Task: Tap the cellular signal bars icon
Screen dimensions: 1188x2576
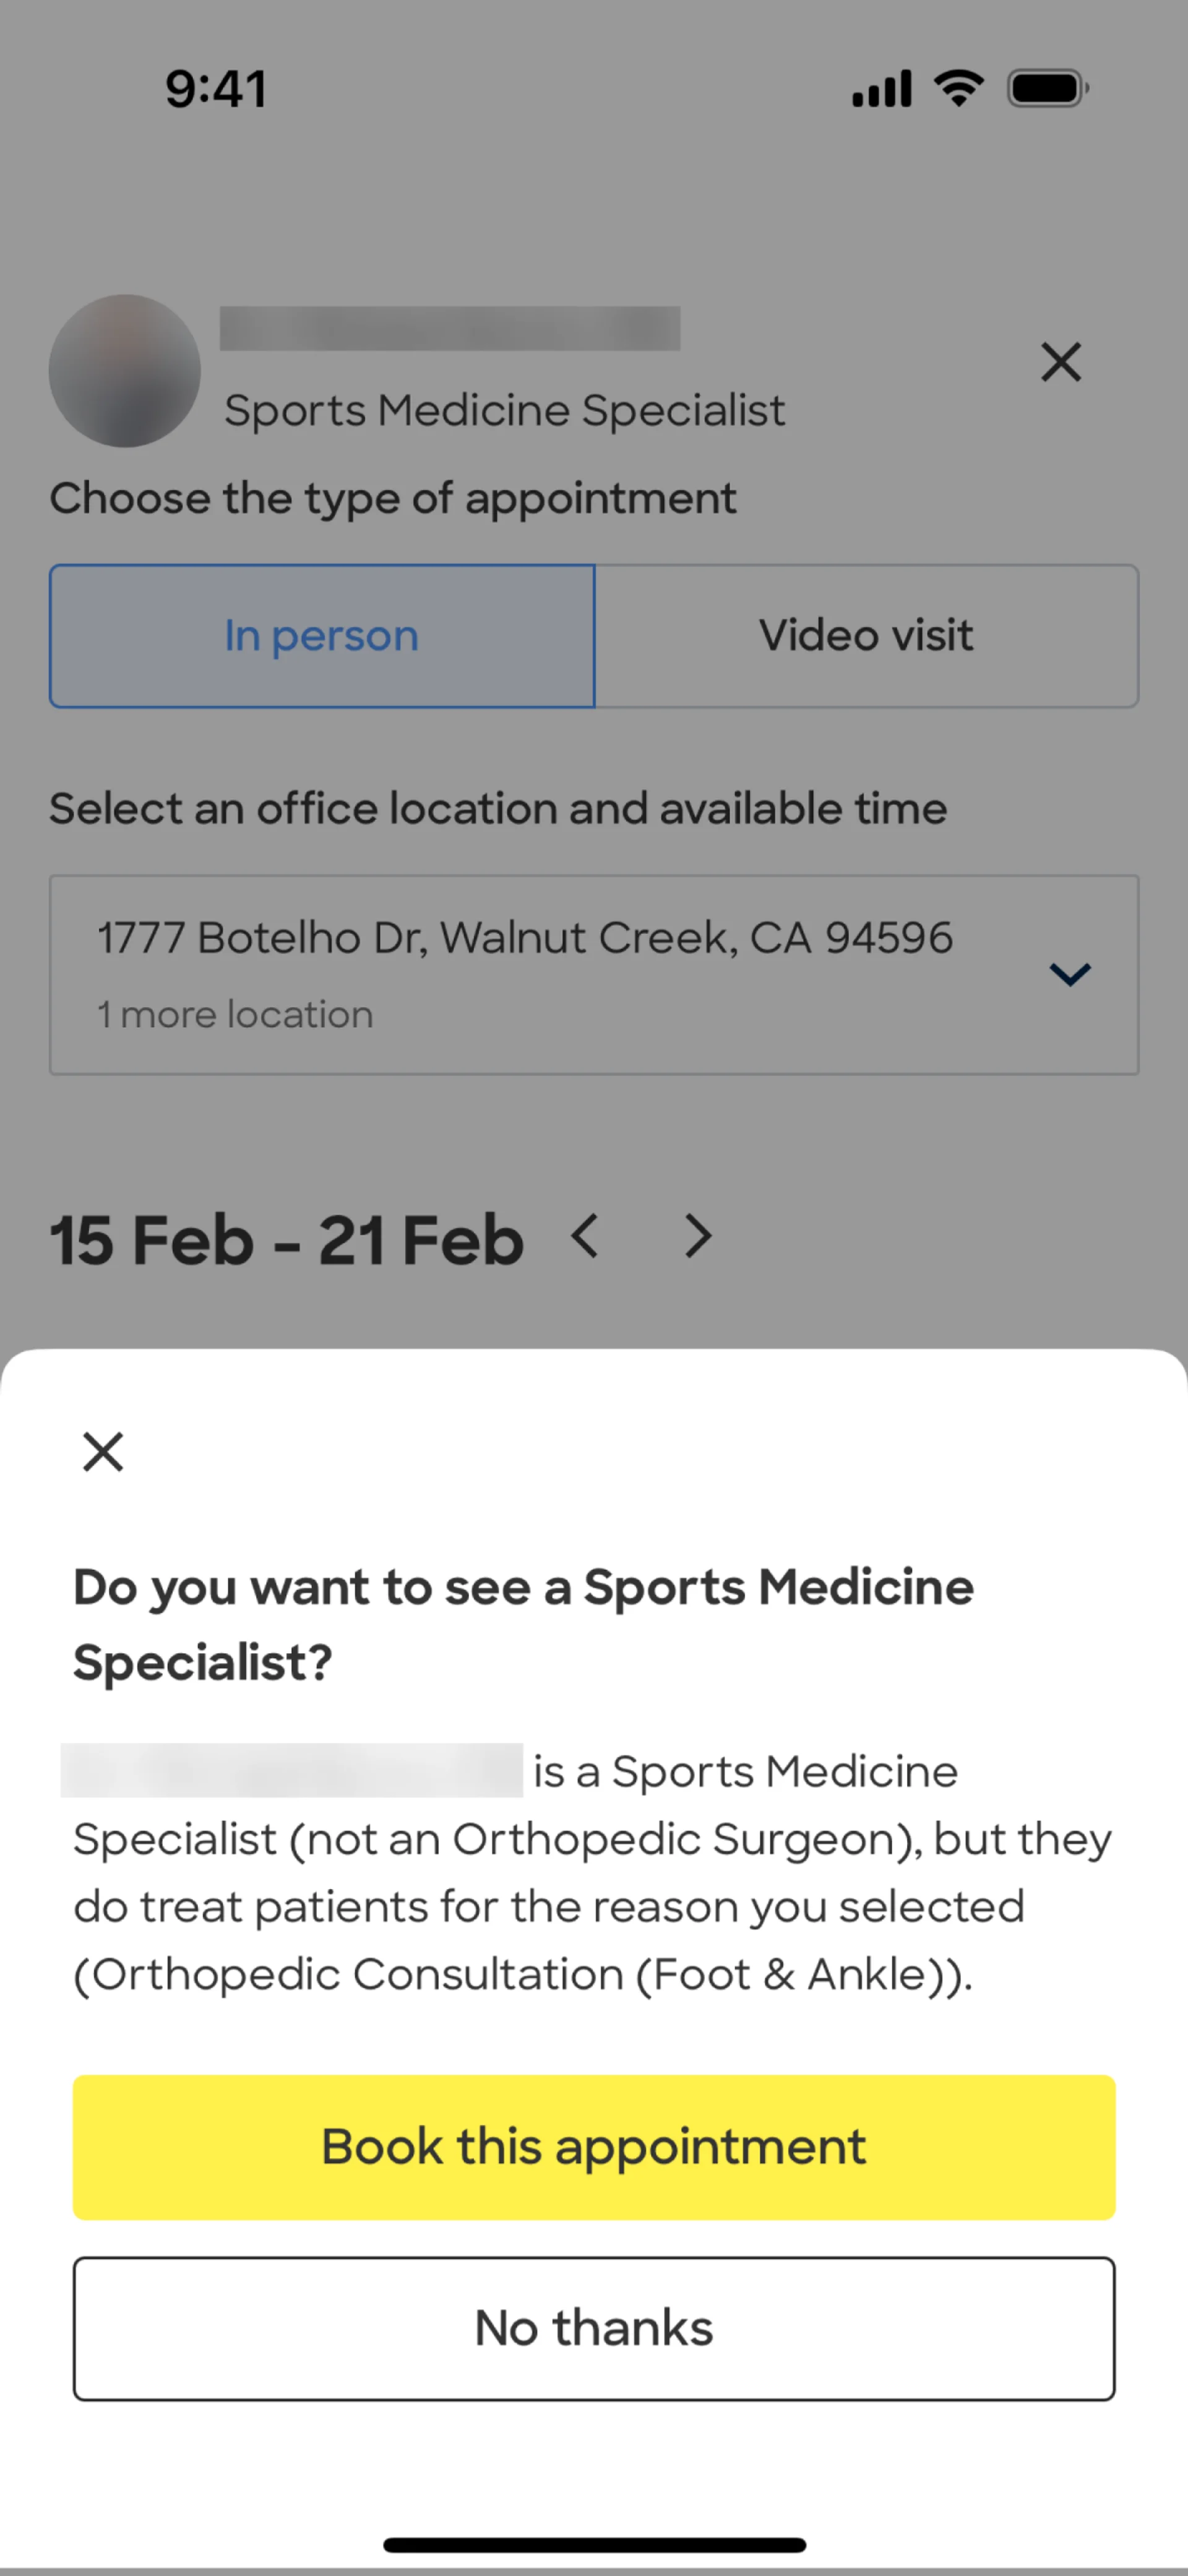Action: coord(881,88)
